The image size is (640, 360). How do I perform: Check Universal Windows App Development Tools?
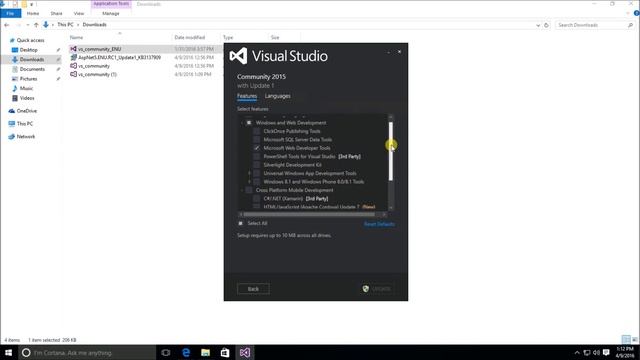click(x=256, y=173)
